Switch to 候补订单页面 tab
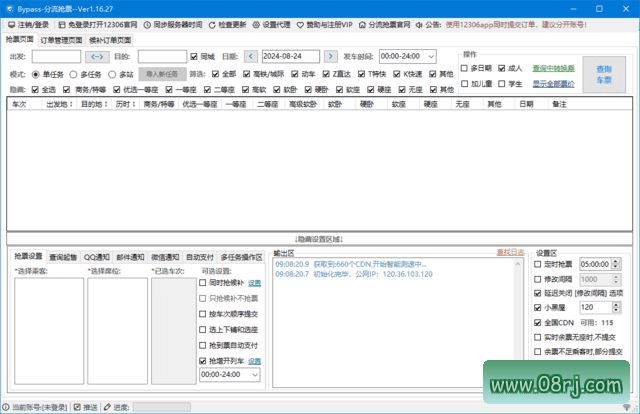The image size is (640, 414). point(110,40)
